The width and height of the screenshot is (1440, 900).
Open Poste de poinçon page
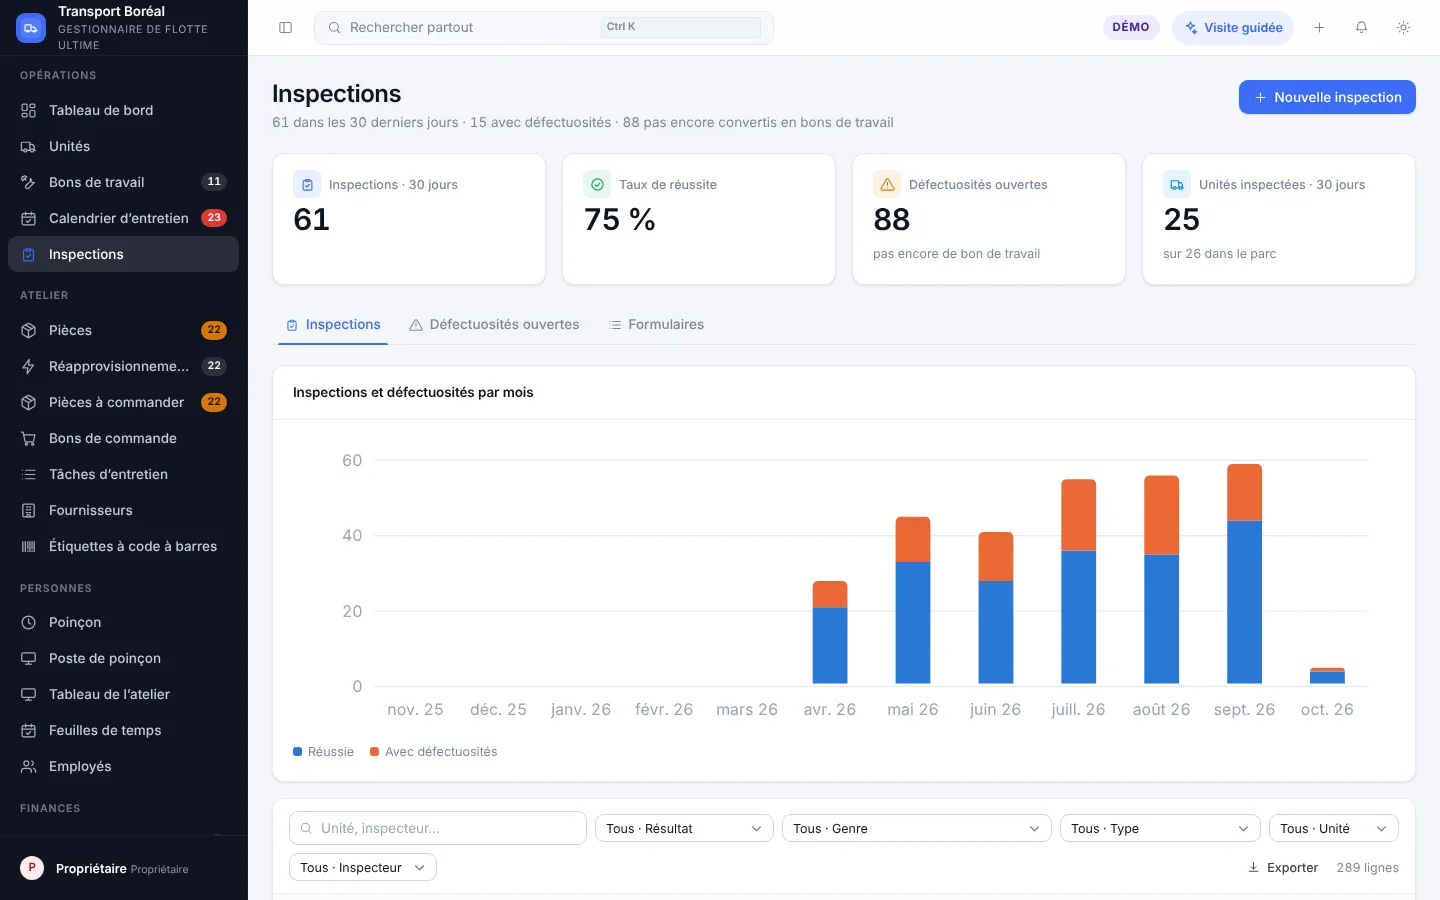[123, 658]
